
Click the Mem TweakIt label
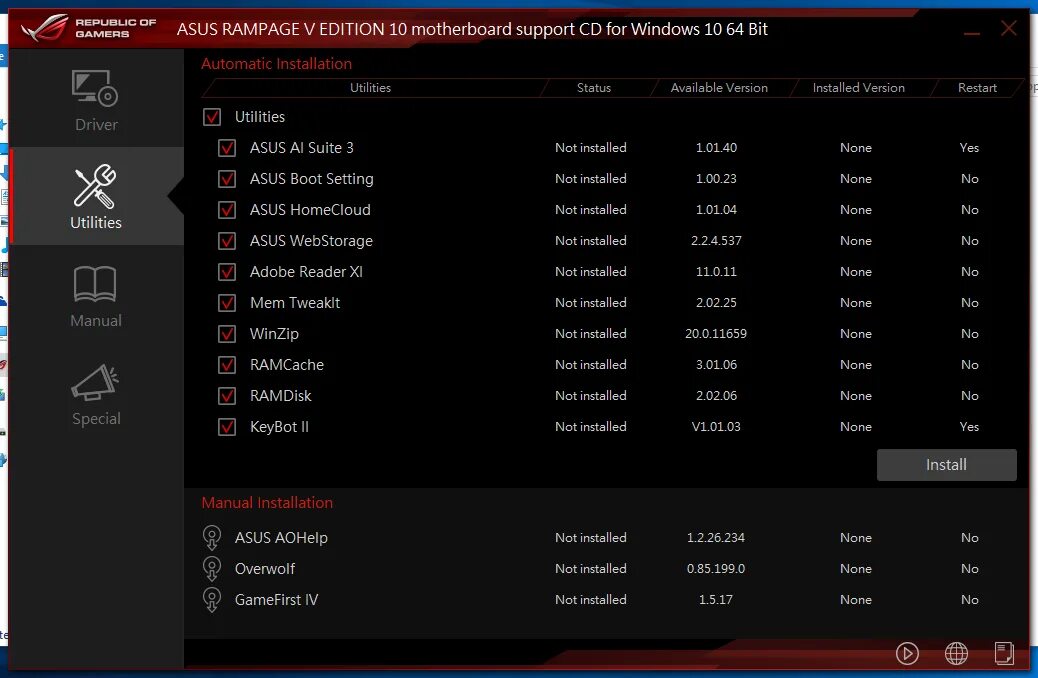point(295,303)
